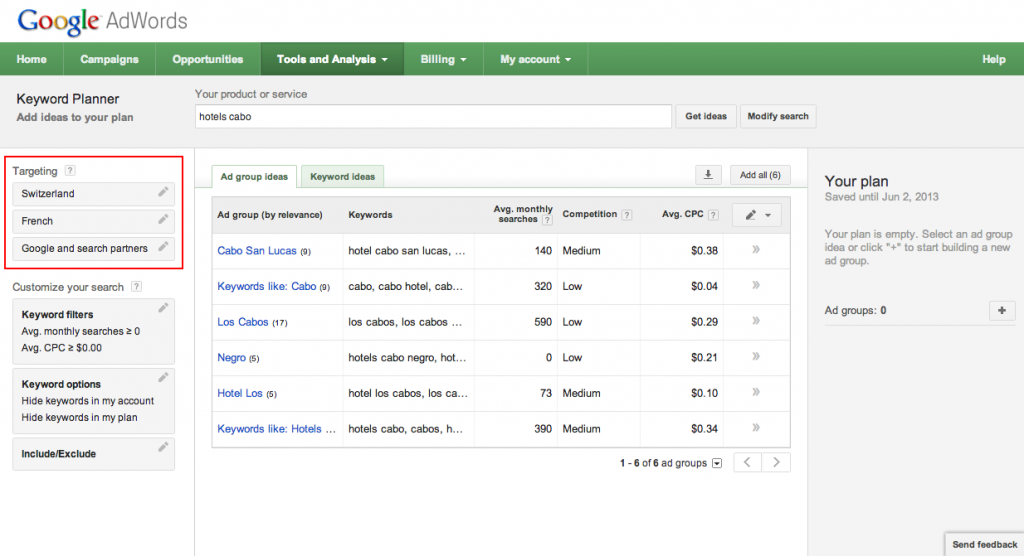
Task: Open the Cabo San Lucas ad group link
Action: tap(257, 250)
